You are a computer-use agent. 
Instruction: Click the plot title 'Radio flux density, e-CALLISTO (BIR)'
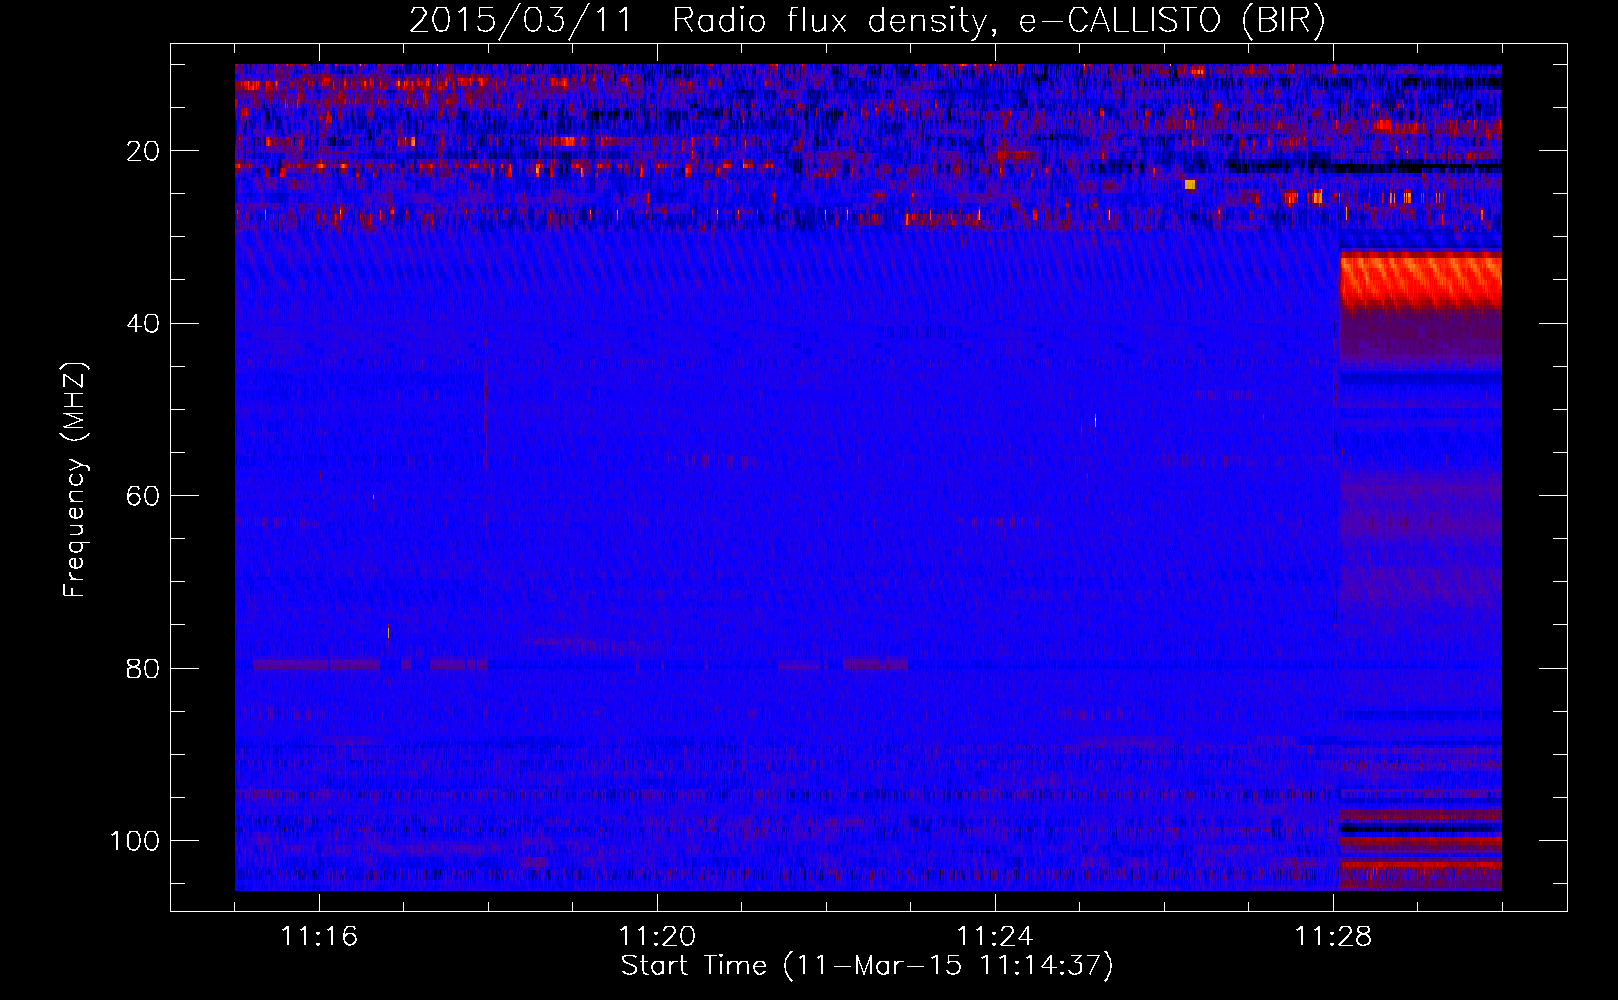(999, 21)
